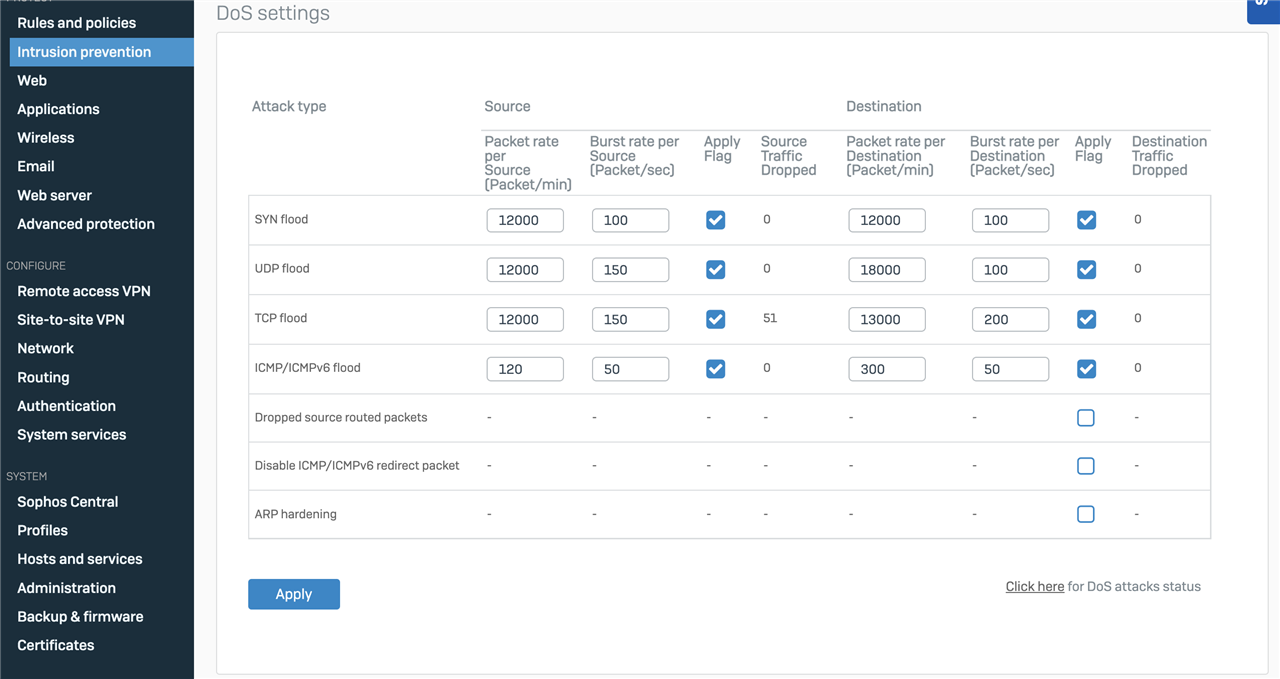Click SYN flood destination packet rate field

[x=887, y=220]
